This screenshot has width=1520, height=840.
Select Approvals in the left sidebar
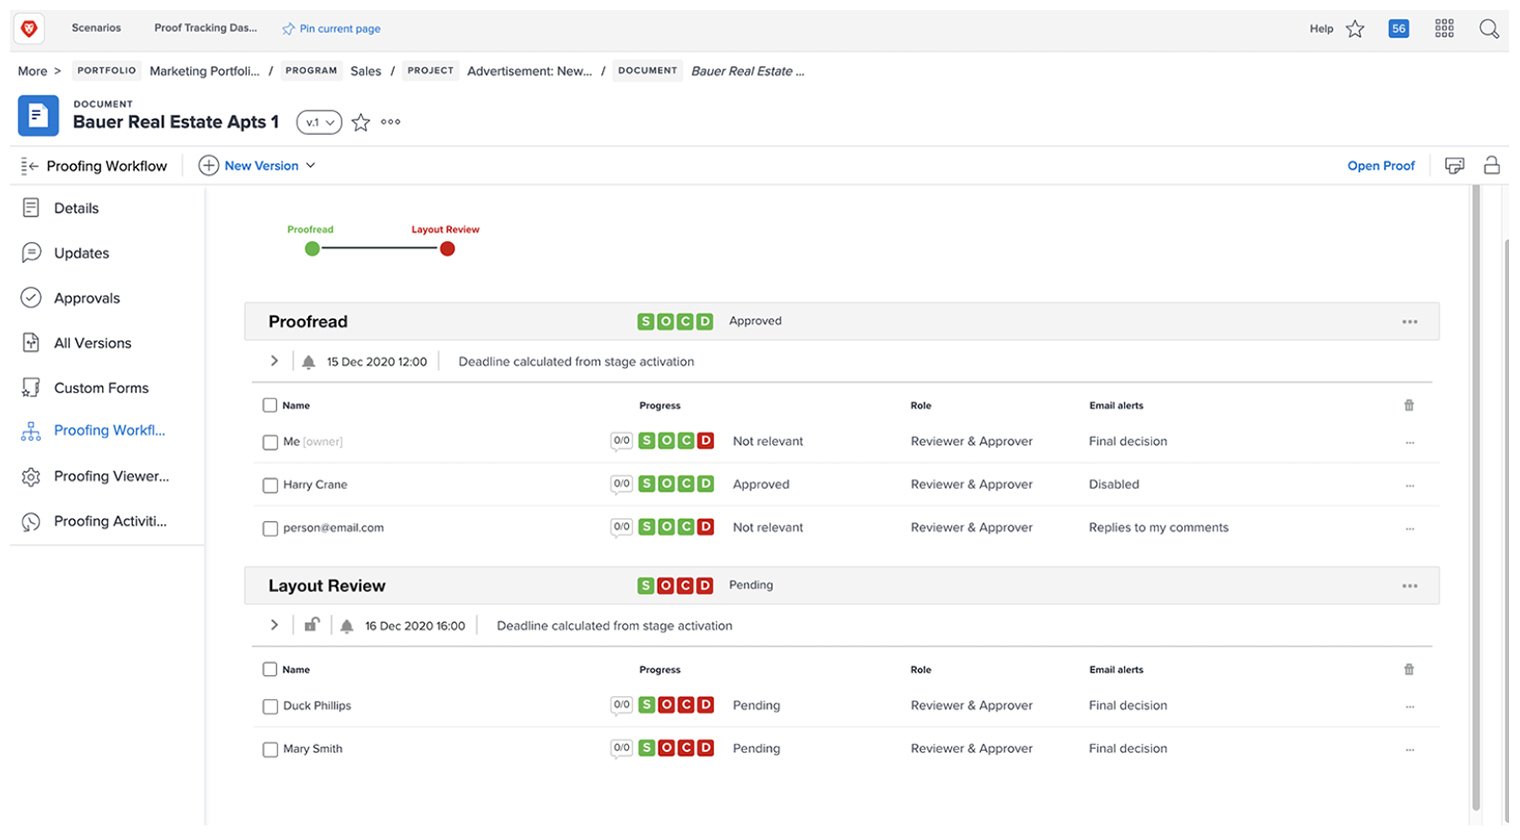[x=87, y=297]
